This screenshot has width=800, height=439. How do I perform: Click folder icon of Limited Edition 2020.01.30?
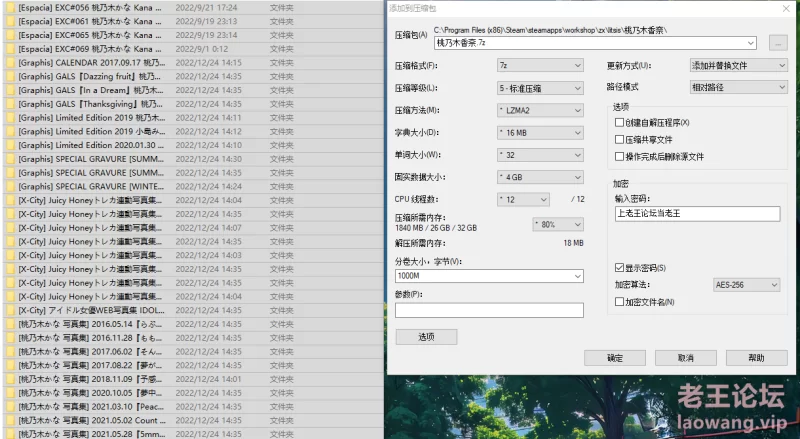pos(10,145)
